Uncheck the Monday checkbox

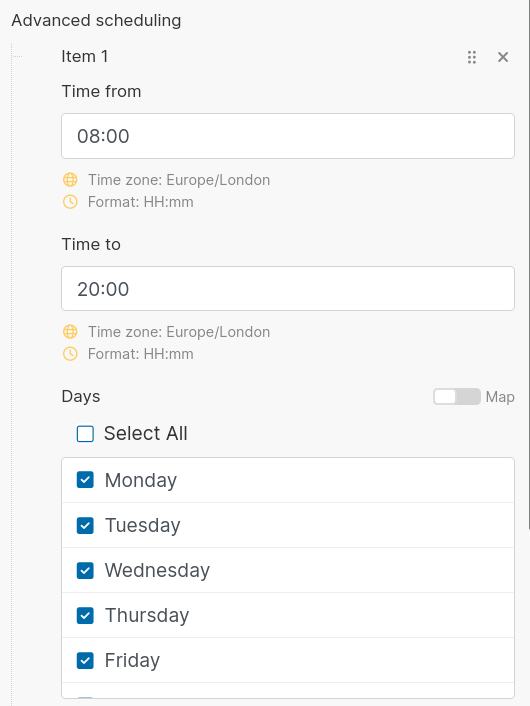[85, 480]
